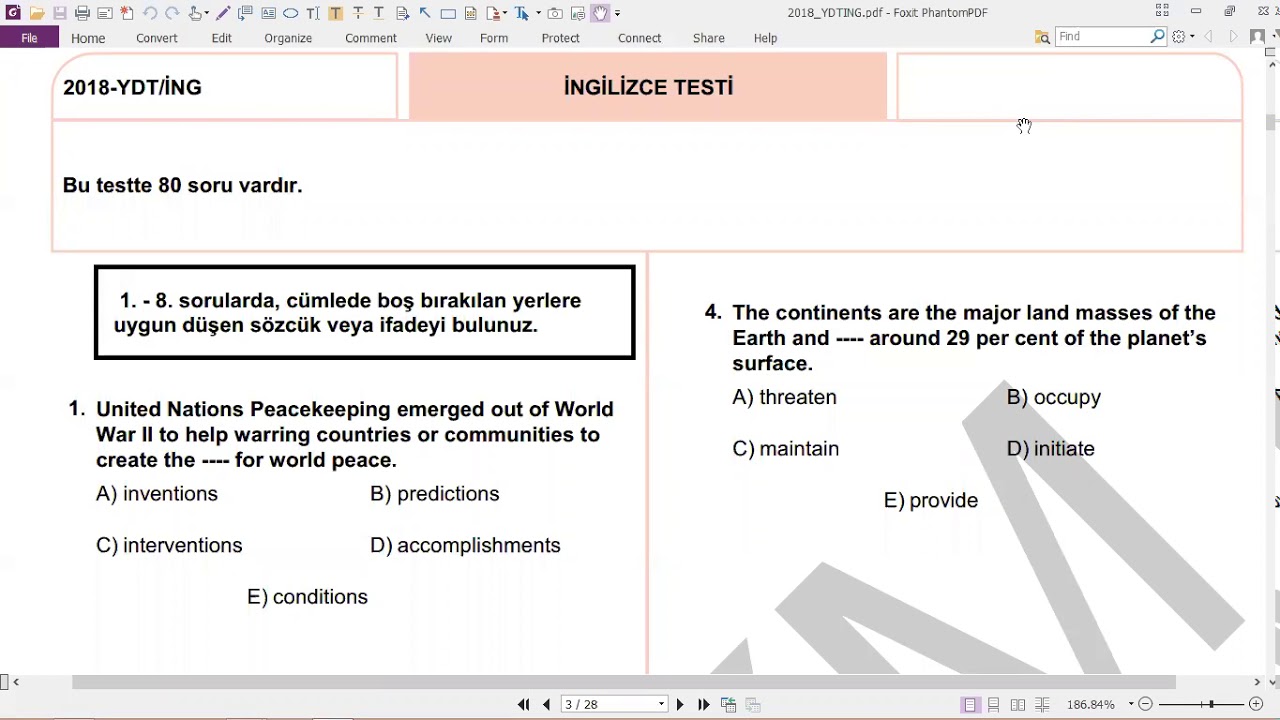Enable continuous facing view mode
1280x720 pixels.
coord(1042,705)
